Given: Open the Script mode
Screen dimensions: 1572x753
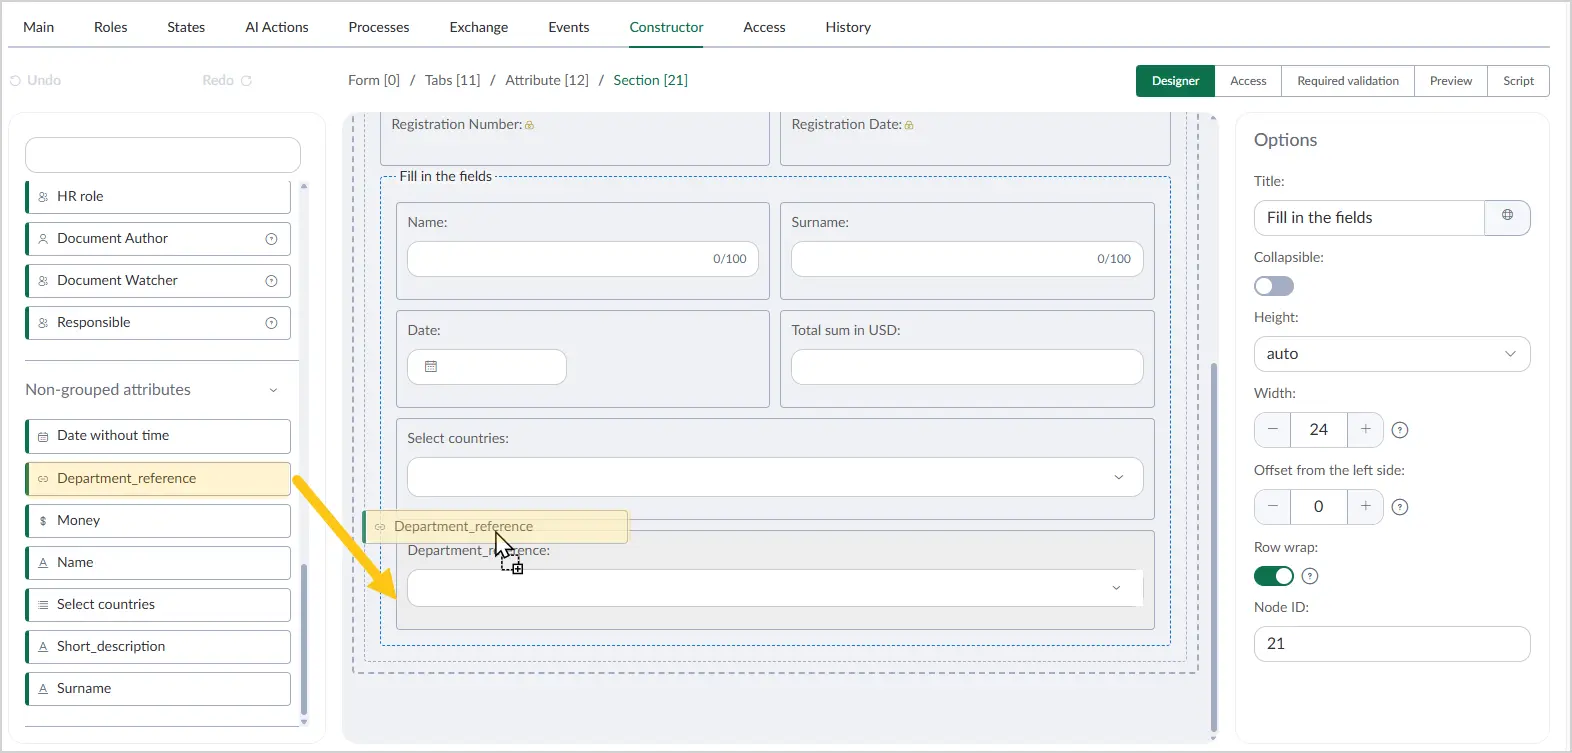Looking at the screenshot, I should pos(1518,81).
